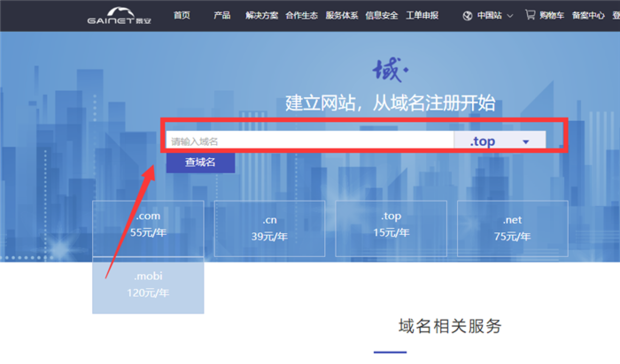Go to 购物车 link
Viewport: 620px width, 364px height.
[552, 15]
